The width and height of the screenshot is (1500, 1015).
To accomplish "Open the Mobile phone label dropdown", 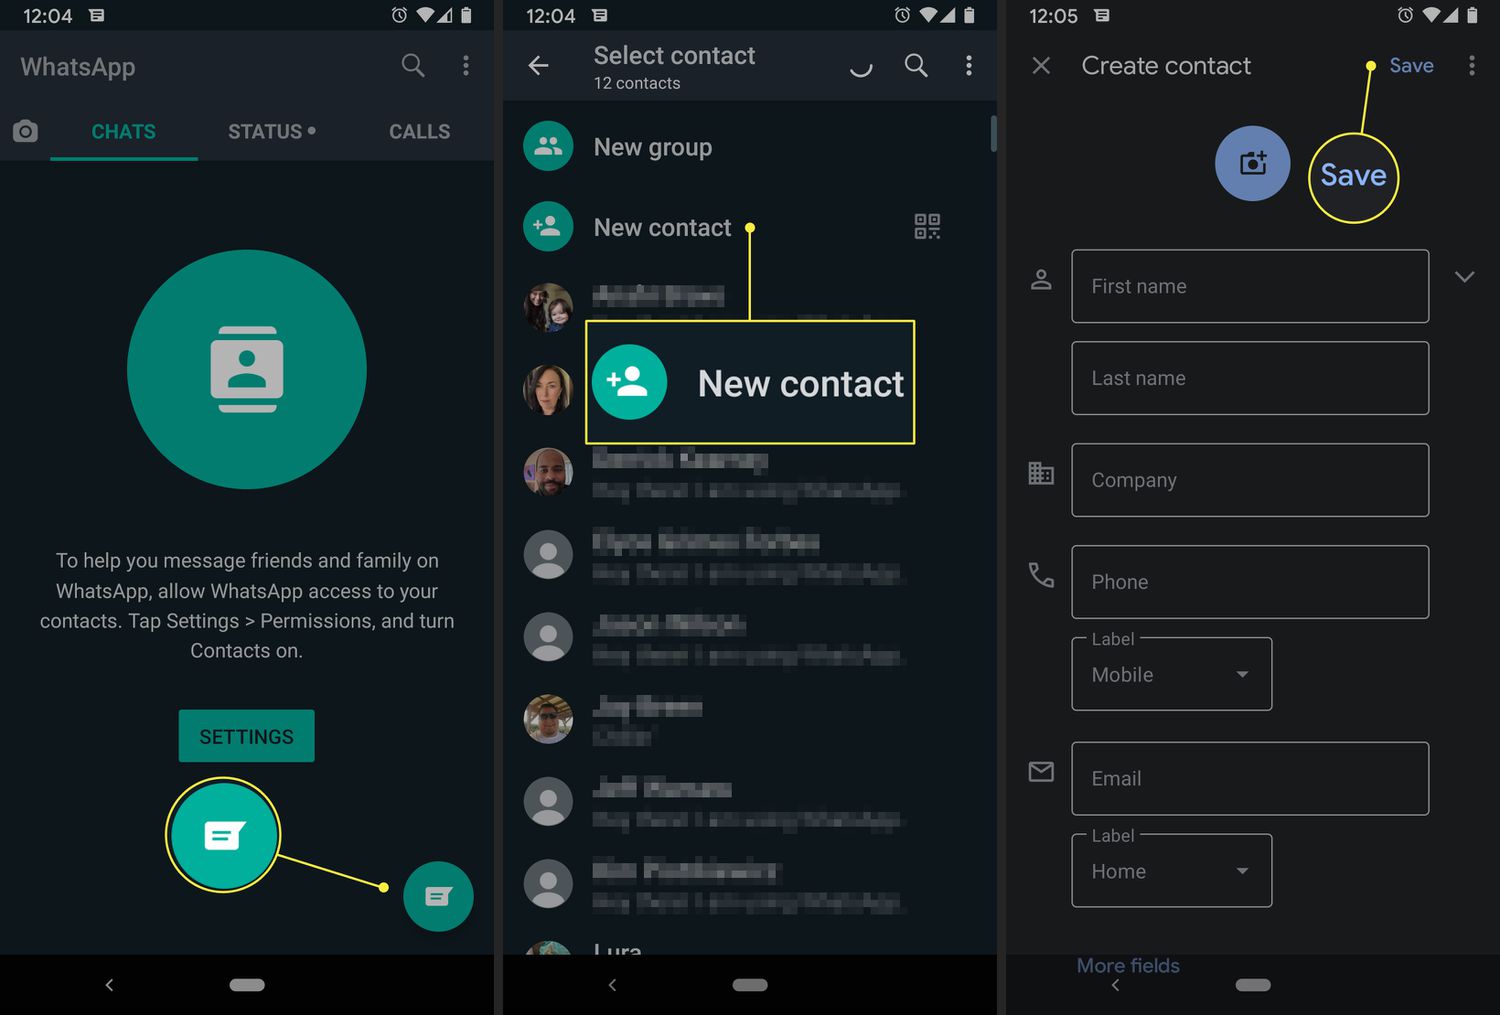I will pyautogui.click(x=1172, y=675).
